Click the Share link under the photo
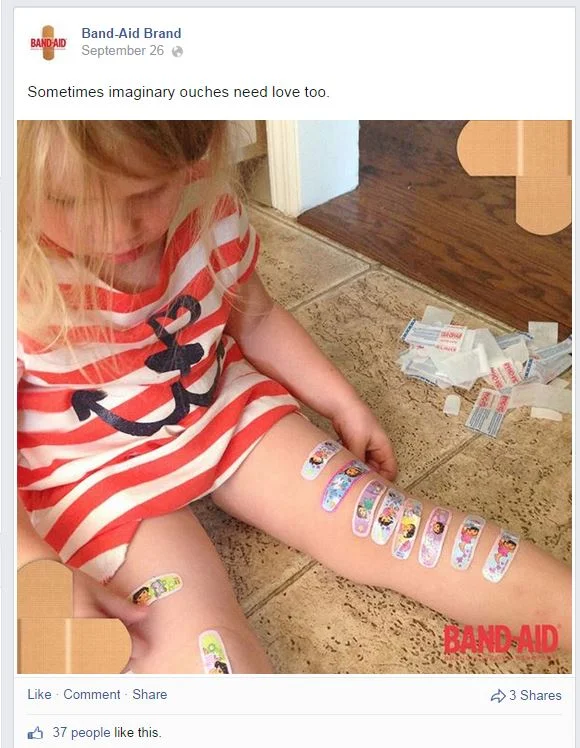 coord(150,695)
